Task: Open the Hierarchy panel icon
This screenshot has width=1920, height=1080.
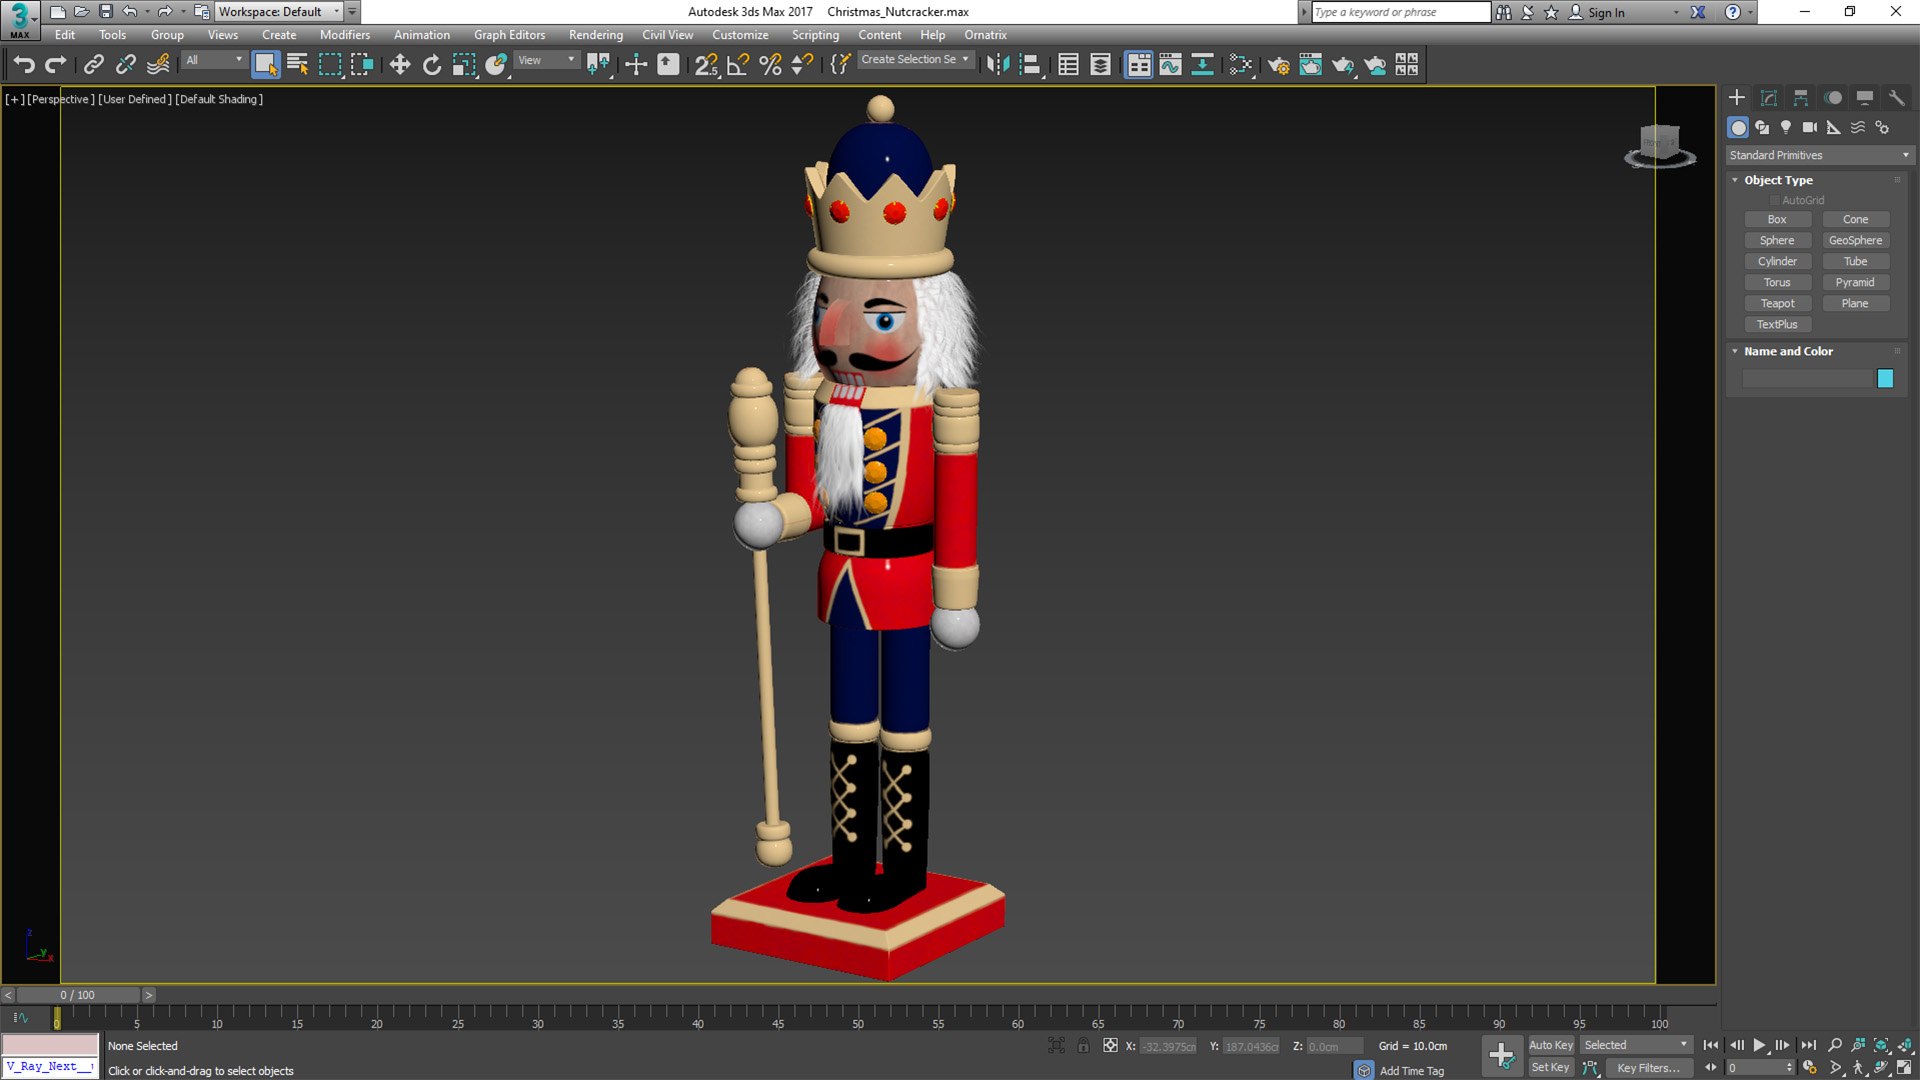Action: (1800, 97)
